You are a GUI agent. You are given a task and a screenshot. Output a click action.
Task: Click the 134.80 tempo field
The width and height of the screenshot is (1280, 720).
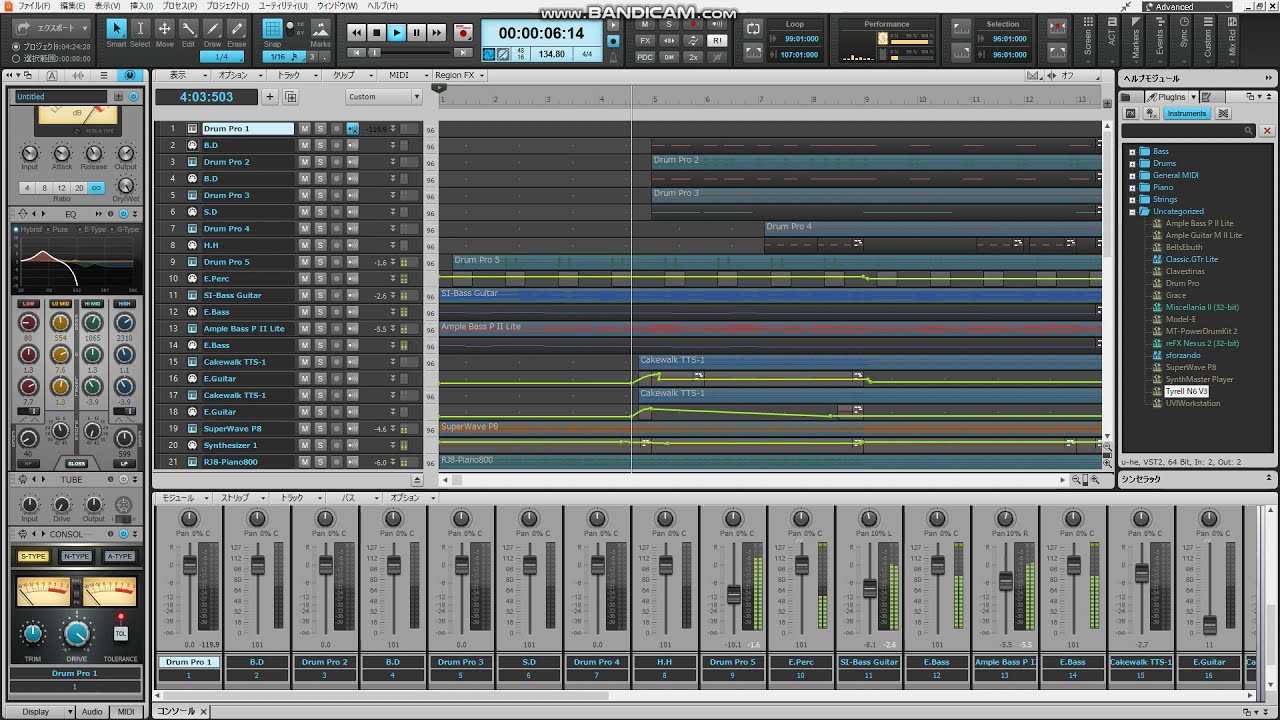pos(552,55)
